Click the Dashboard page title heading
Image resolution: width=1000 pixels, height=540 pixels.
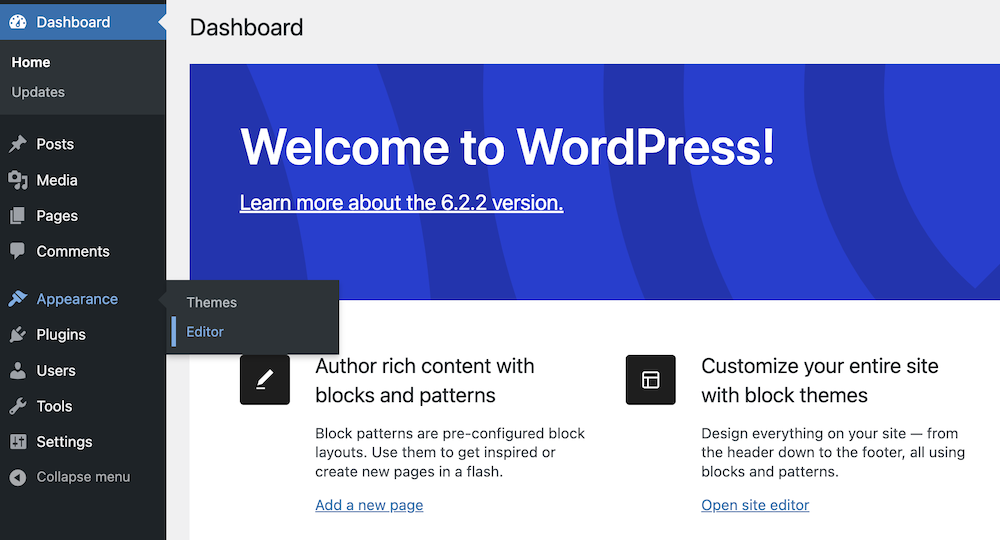(246, 27)
